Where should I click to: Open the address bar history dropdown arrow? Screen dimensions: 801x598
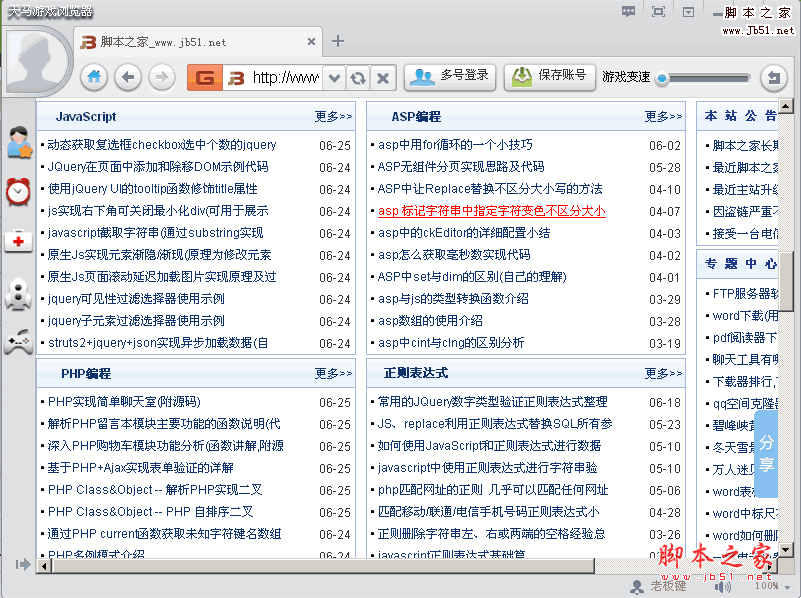[x=335, y=77]
